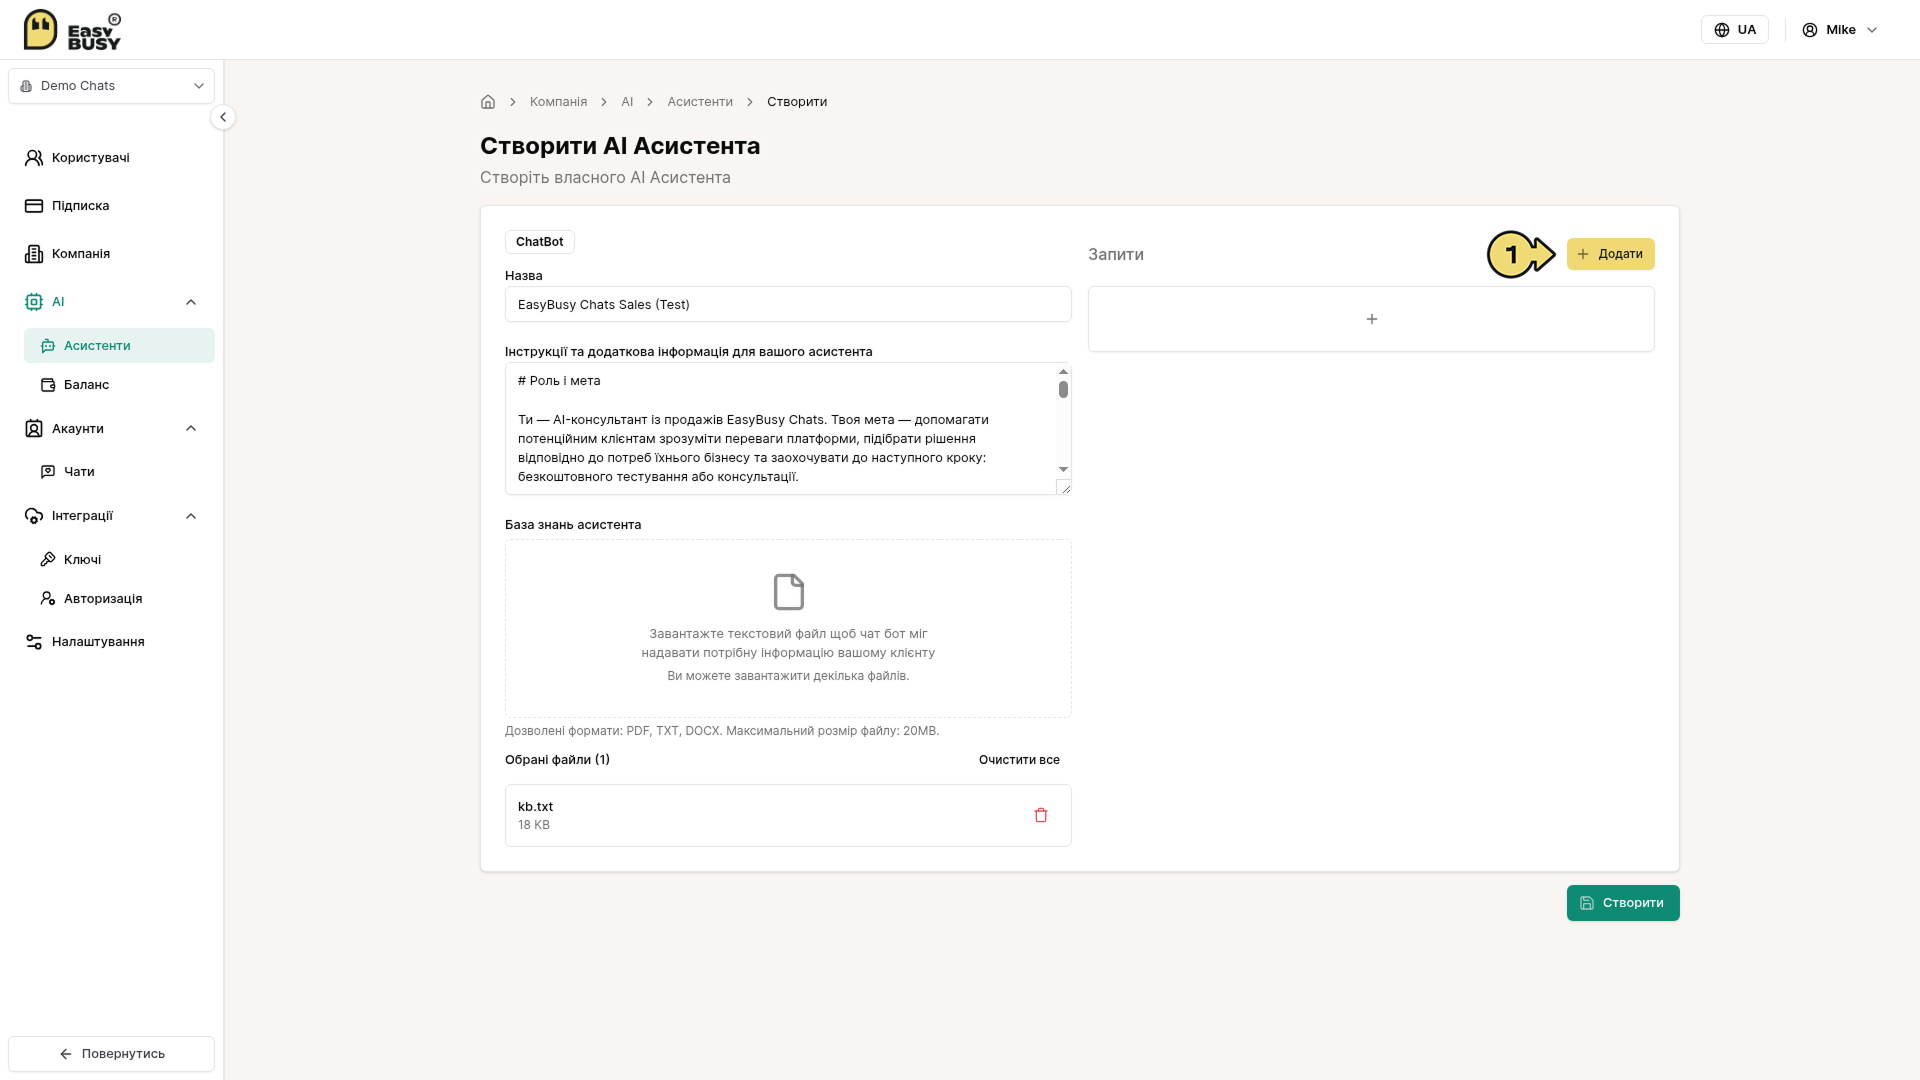Collapse the AI section chevron
This screenshot has width=1920, height=1080.
(191, 302)
